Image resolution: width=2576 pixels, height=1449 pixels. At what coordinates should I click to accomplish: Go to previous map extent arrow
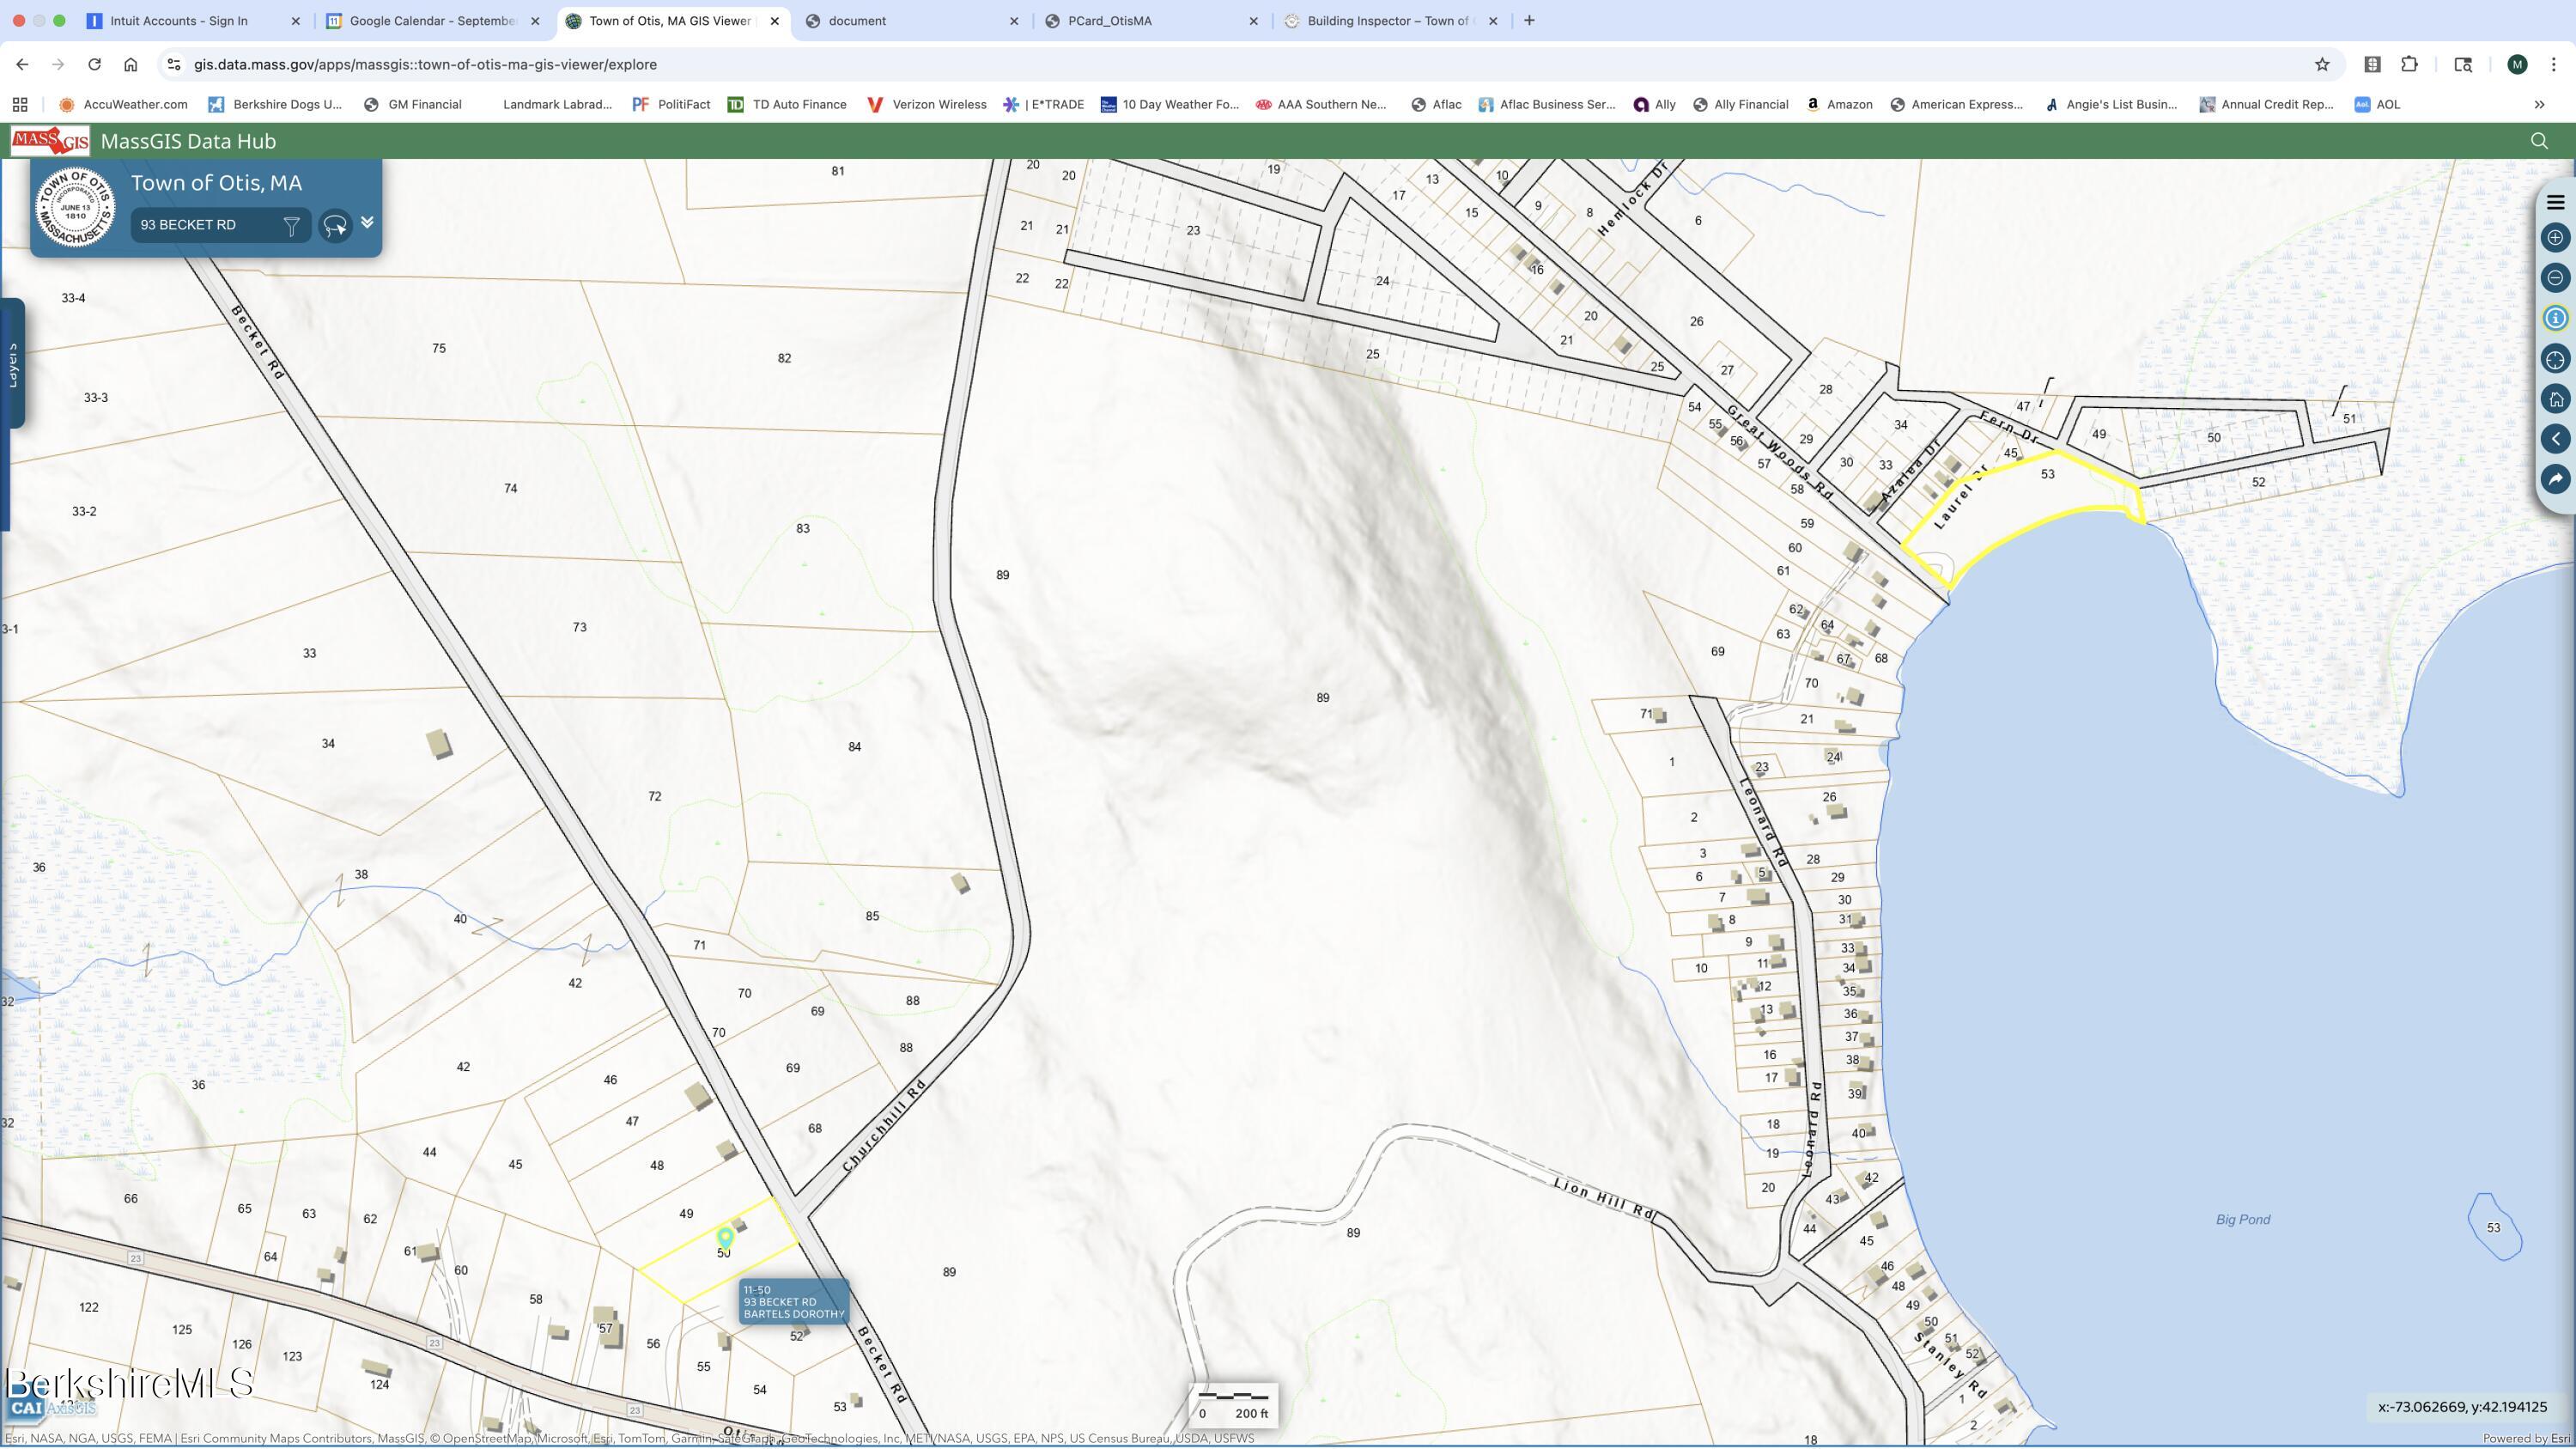click(2555, 439)
